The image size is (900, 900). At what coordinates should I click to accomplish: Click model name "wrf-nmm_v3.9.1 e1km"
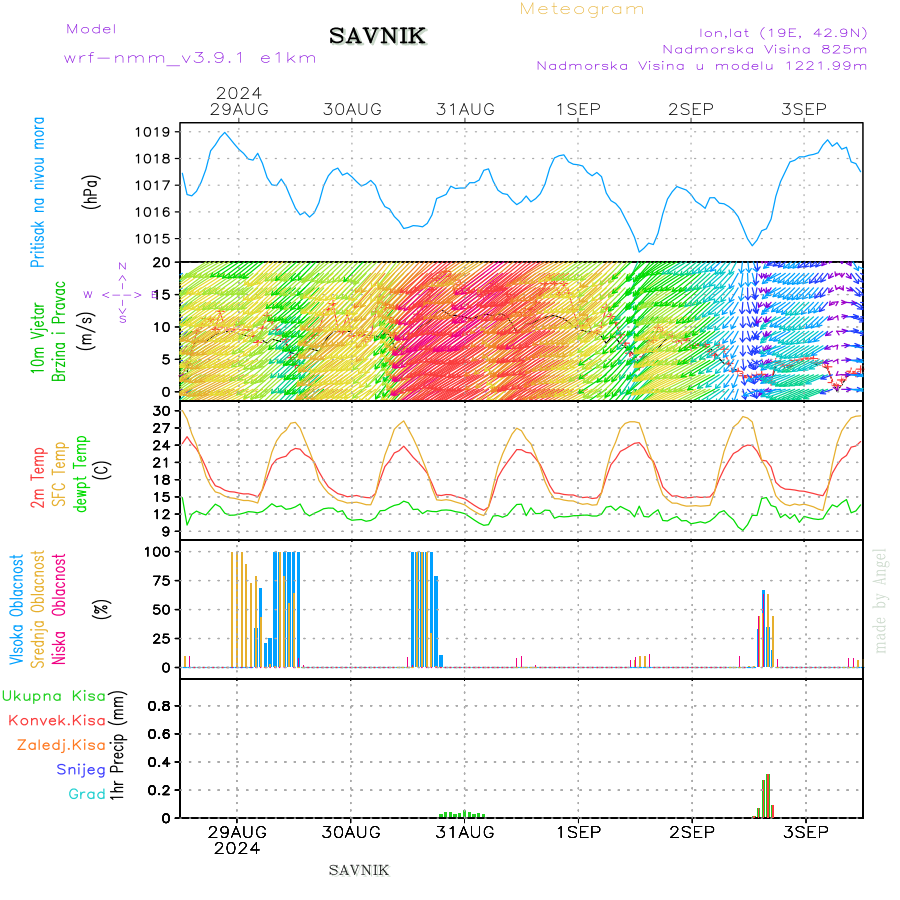[190, 58]
